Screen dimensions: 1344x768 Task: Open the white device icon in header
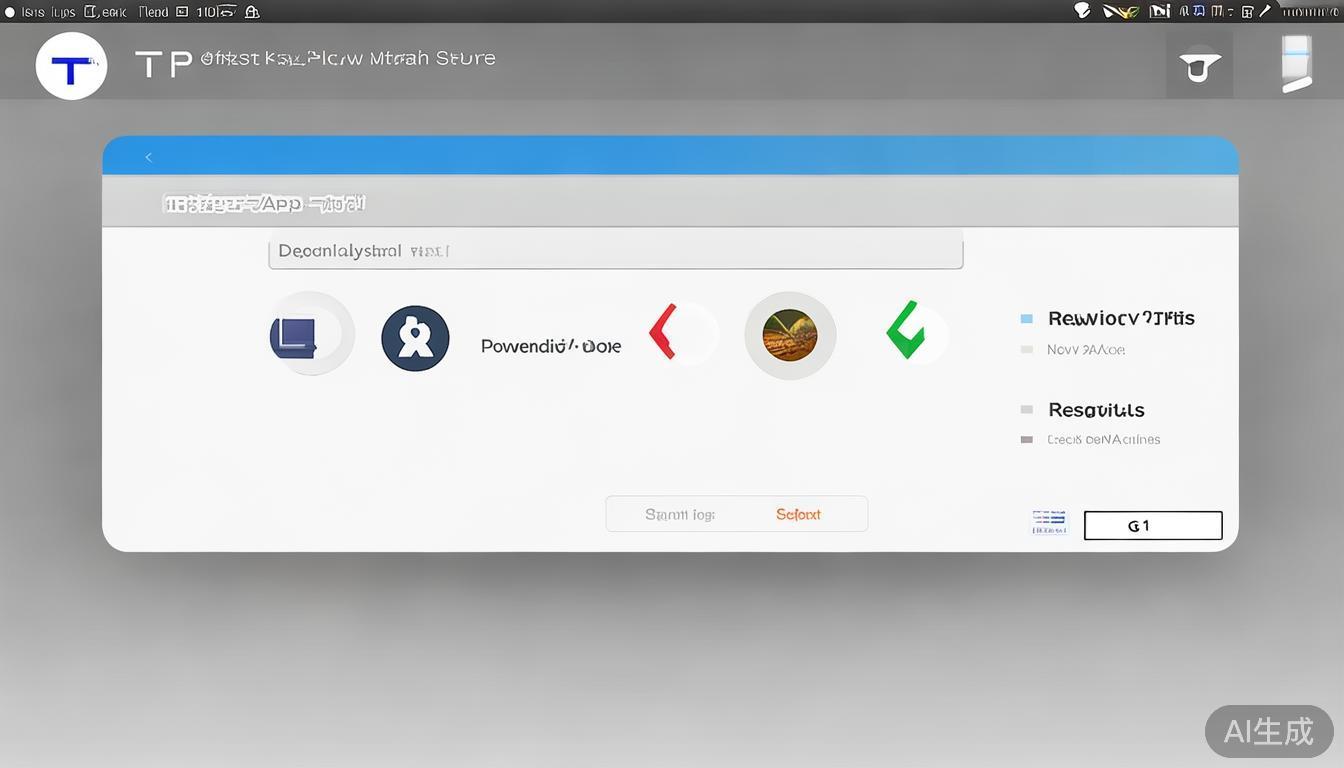point(1296,64)
